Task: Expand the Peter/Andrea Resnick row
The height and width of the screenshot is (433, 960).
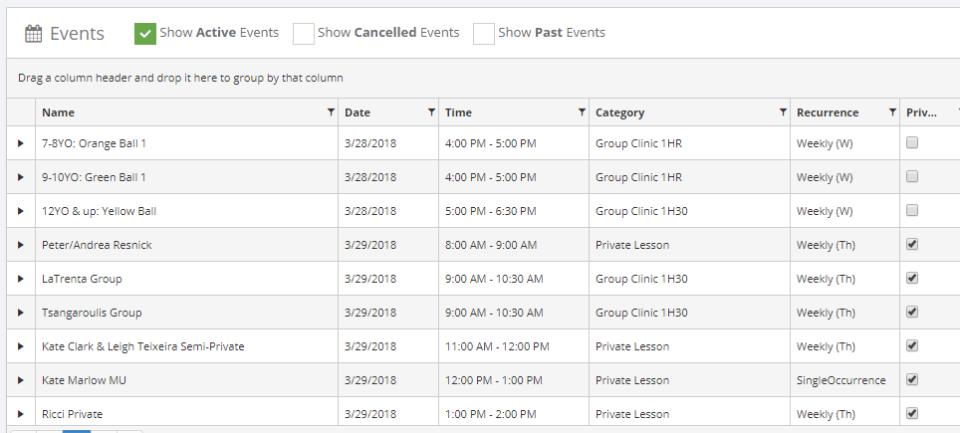Action: coord(21,245)
